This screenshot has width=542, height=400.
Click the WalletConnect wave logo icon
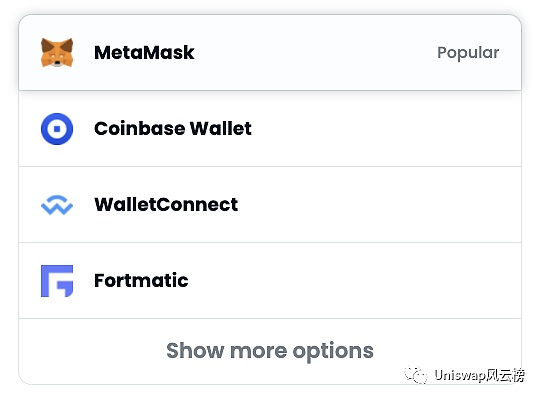(57, 205)
